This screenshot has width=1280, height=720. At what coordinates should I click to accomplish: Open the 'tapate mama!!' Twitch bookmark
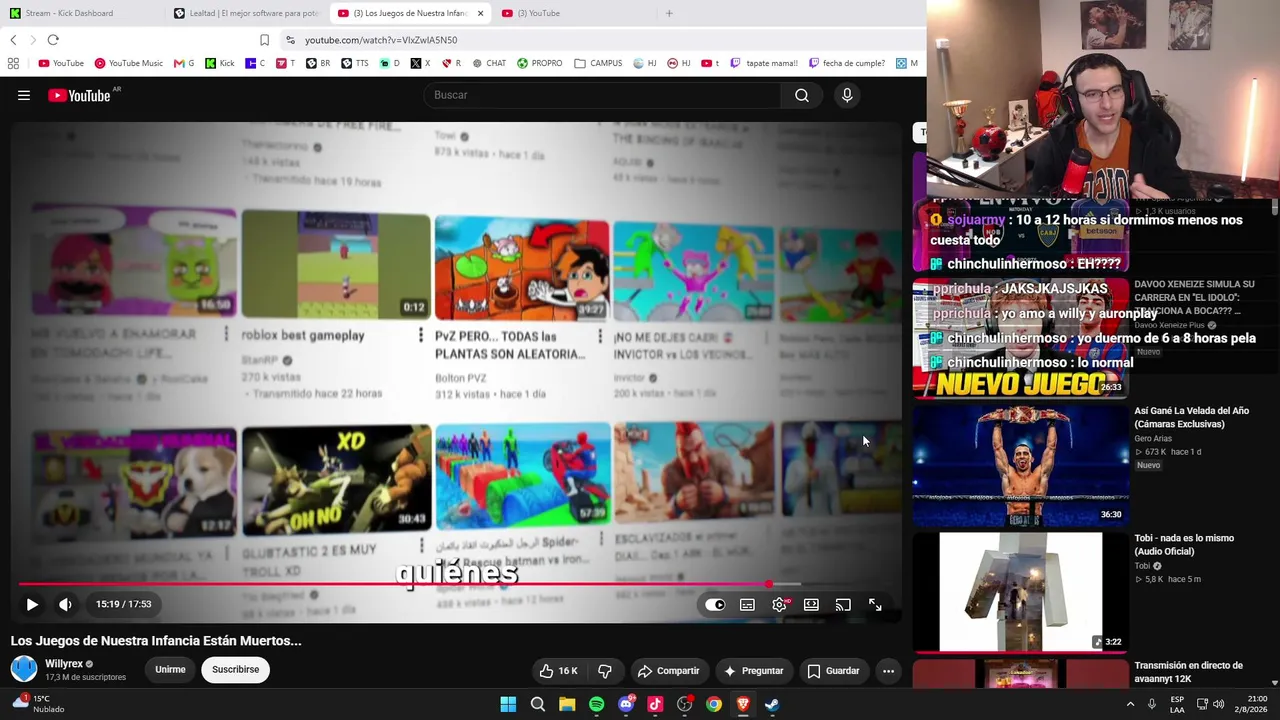(764, 63)
